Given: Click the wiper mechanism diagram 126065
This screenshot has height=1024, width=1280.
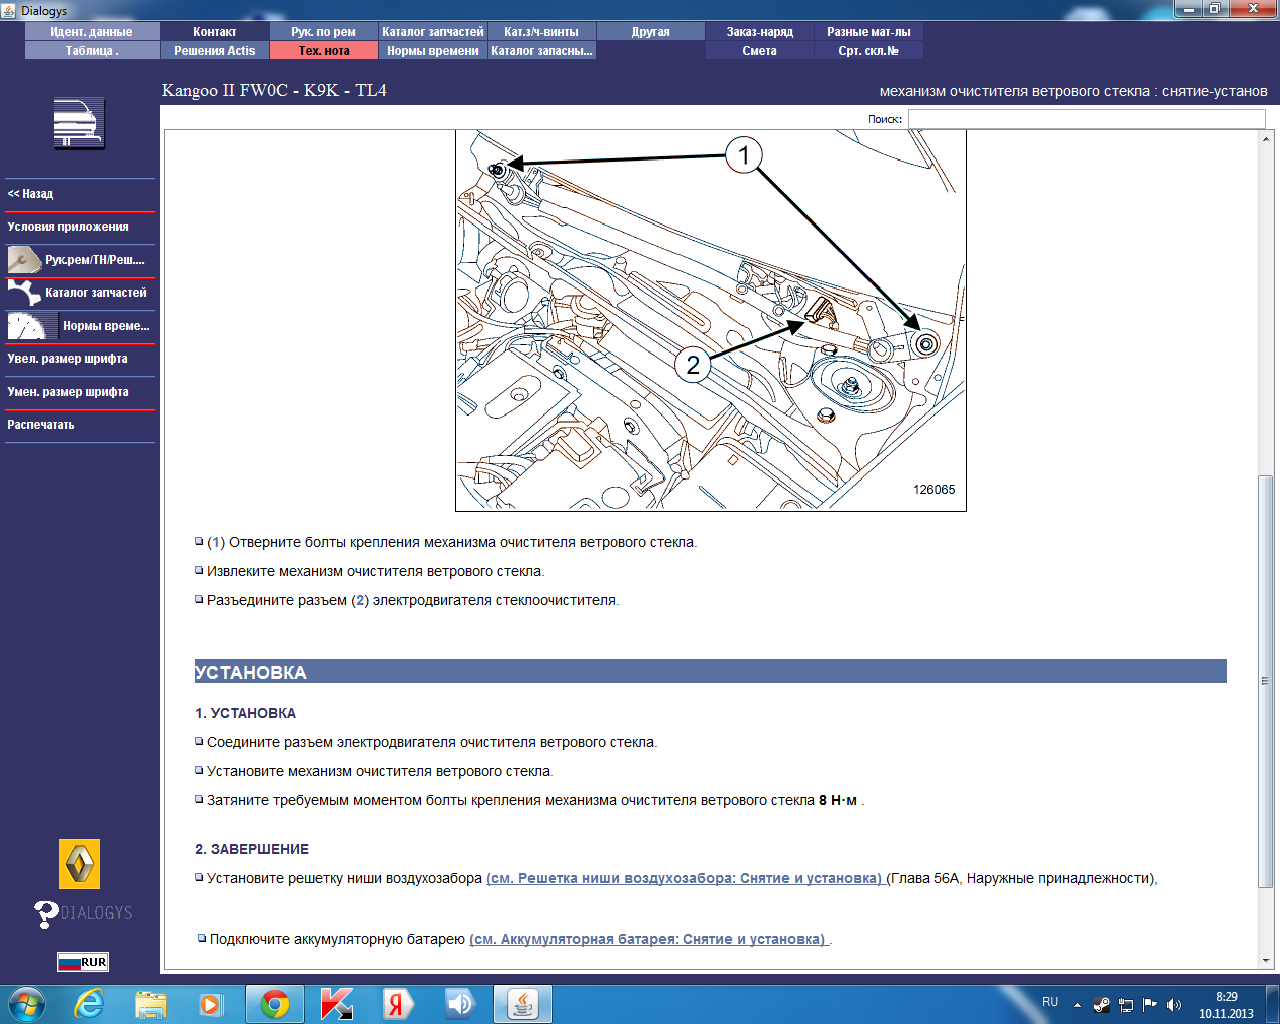Looking at the screenshot, I should point(711,320).
